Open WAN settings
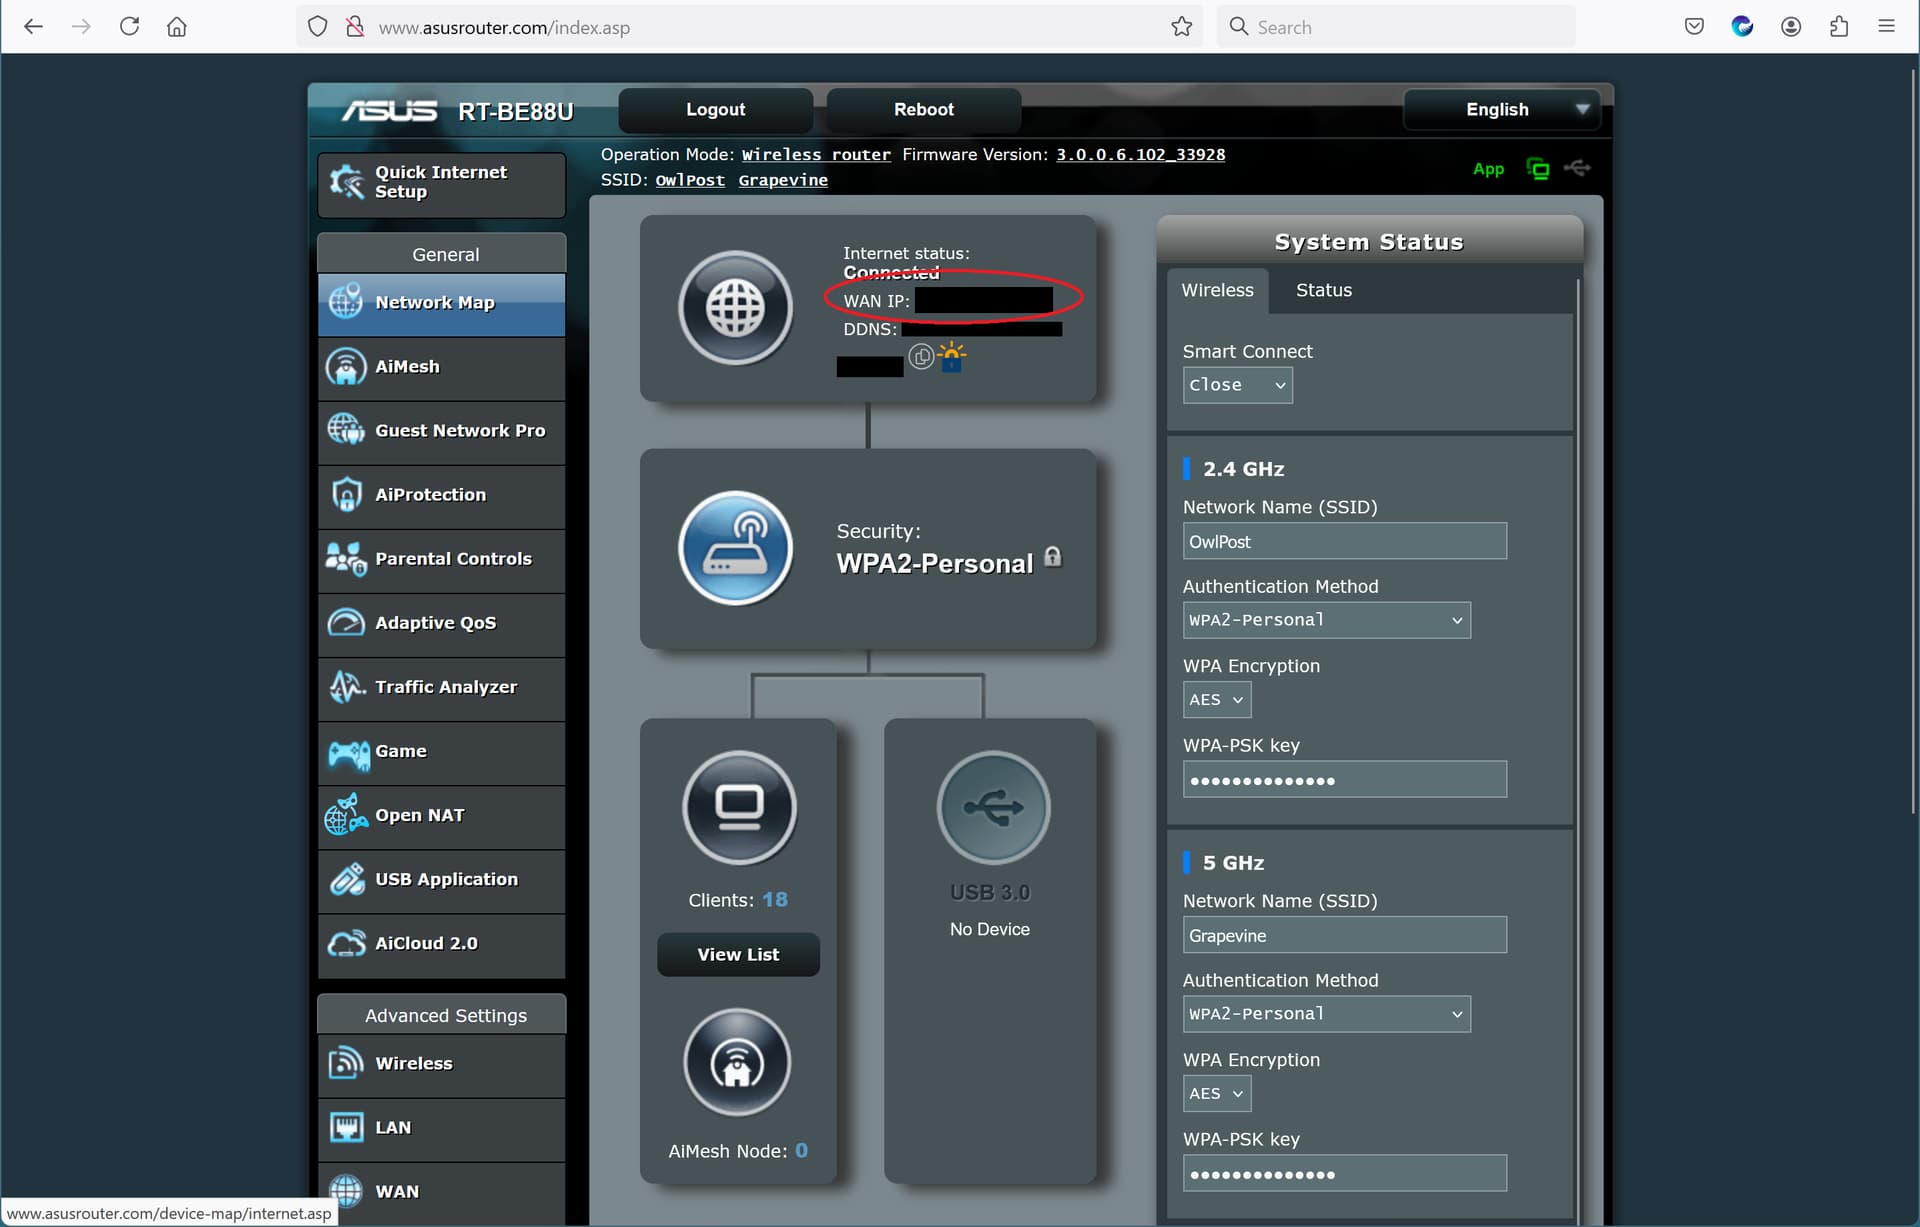Viewport: 1920px width, 1227px height. 442,1192
